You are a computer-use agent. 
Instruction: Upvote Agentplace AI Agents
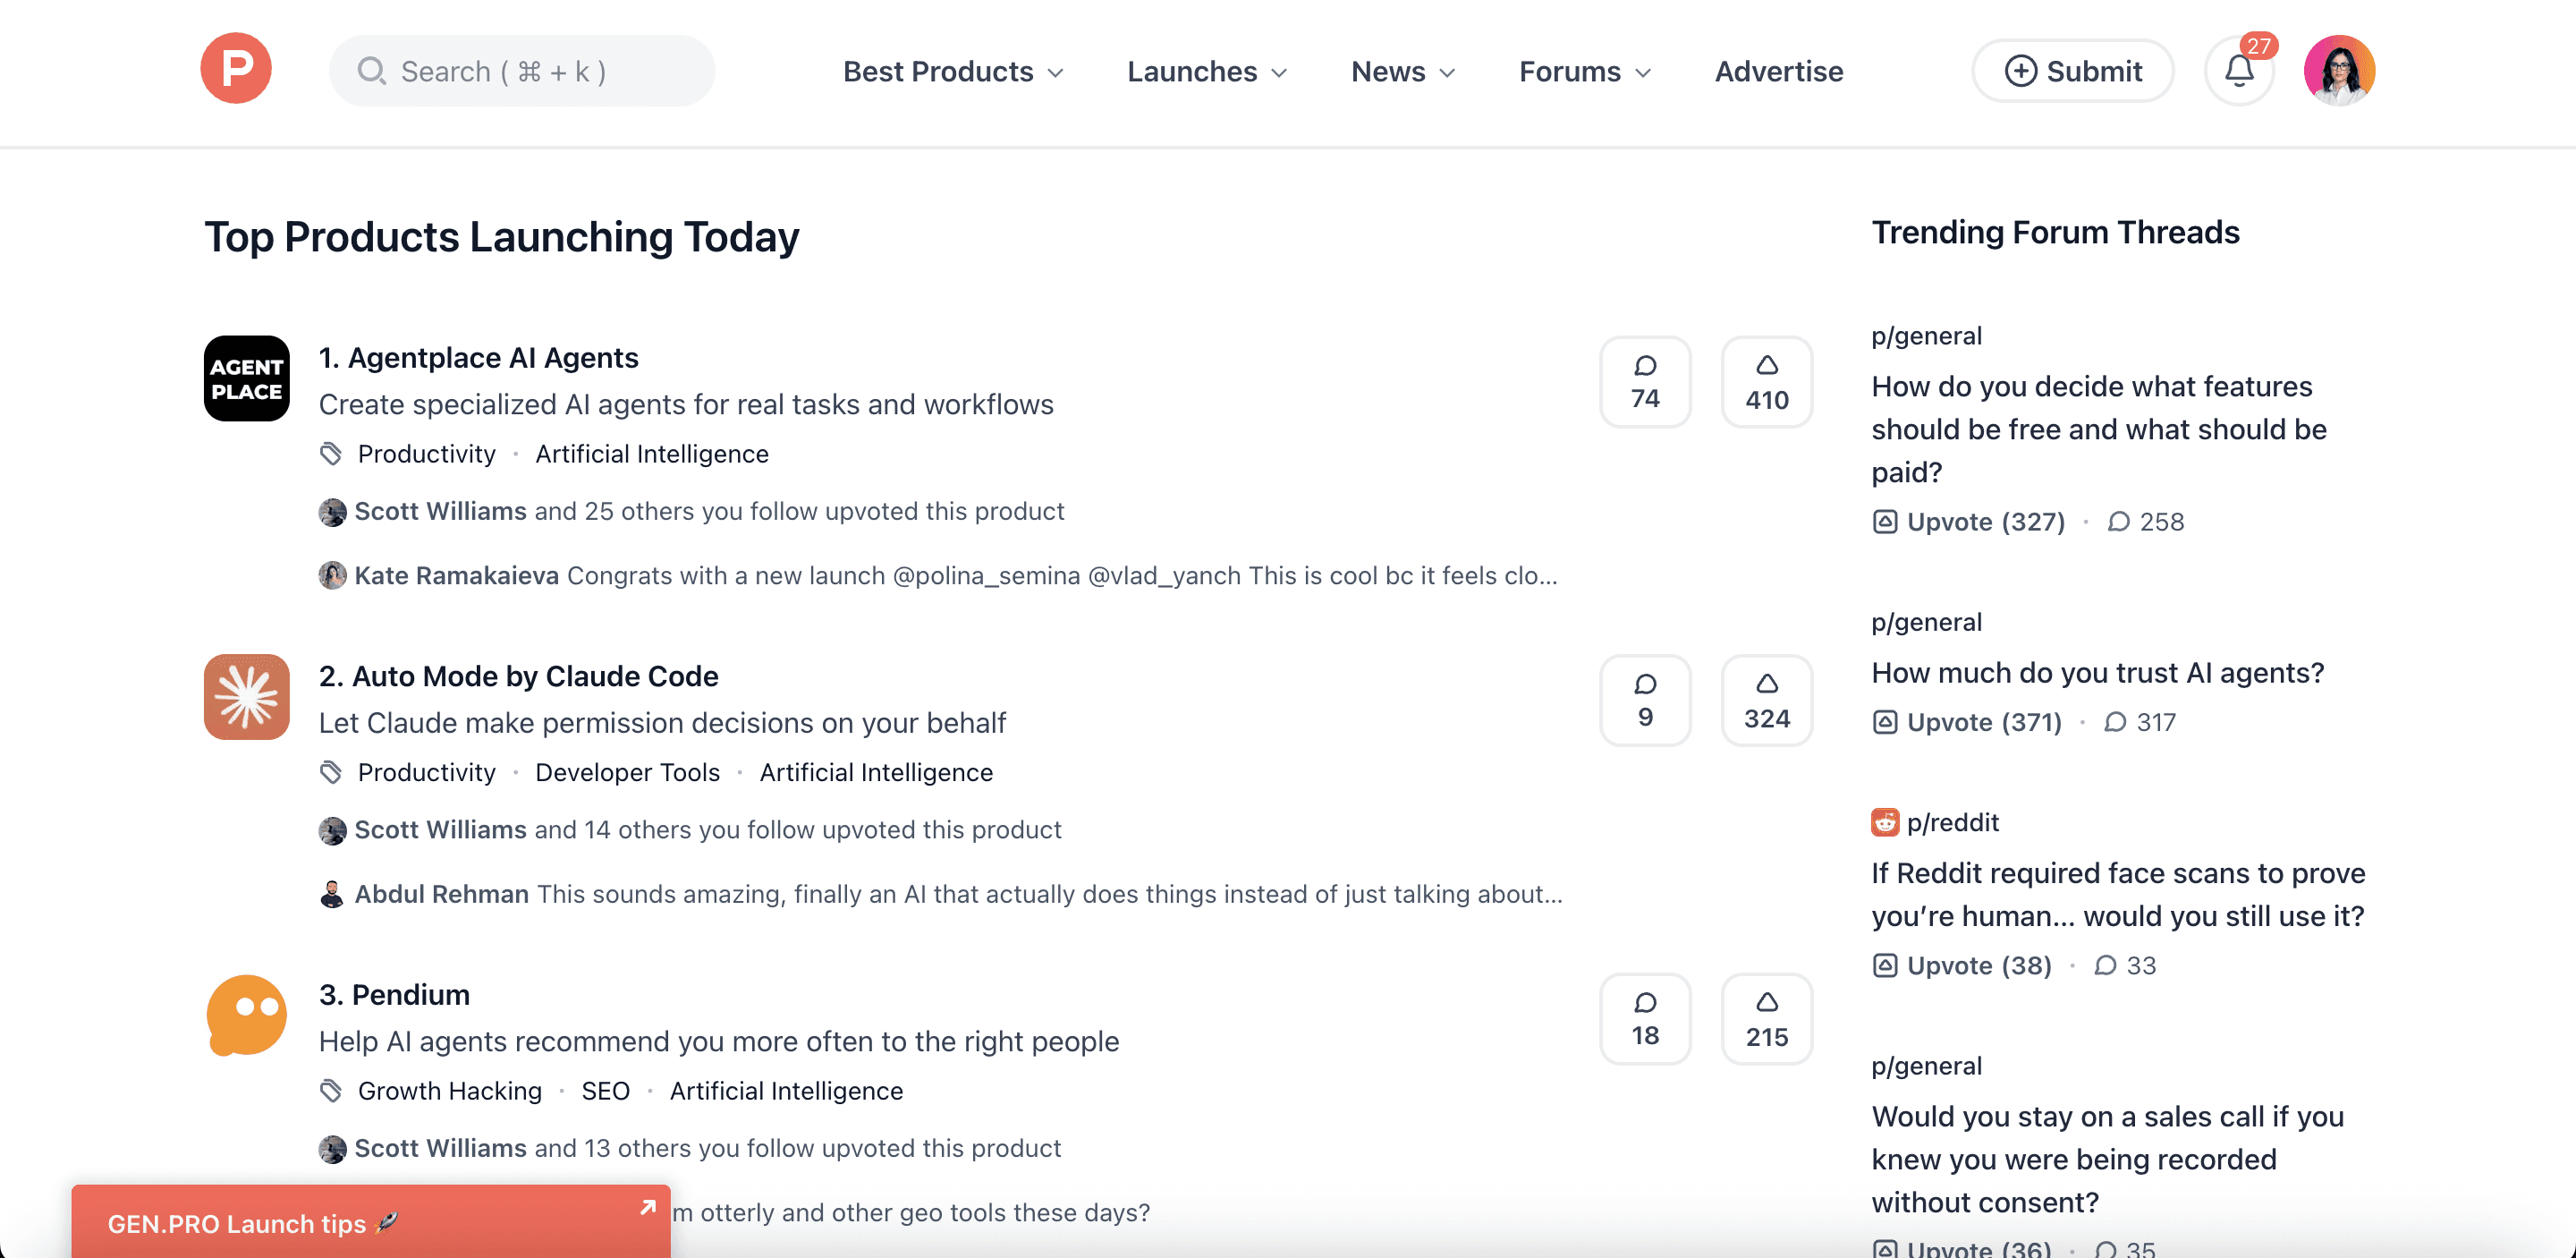[1766, 382]
